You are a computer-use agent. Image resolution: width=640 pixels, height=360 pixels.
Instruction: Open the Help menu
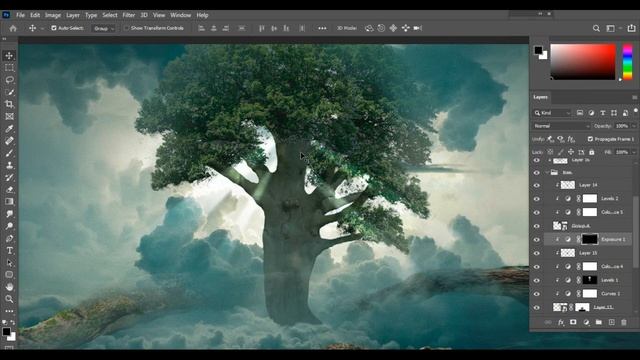tap(202, 15)
